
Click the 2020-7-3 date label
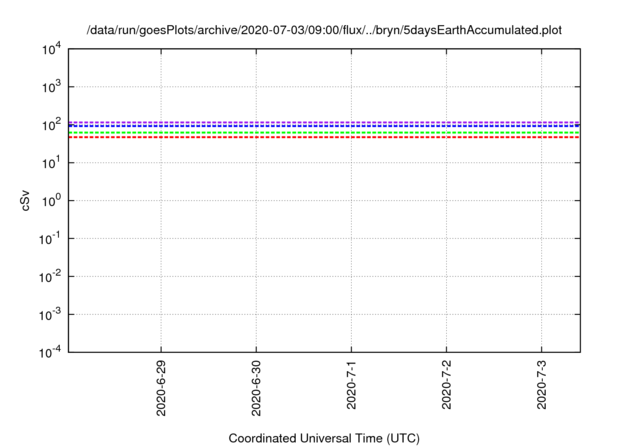[541, 385]
